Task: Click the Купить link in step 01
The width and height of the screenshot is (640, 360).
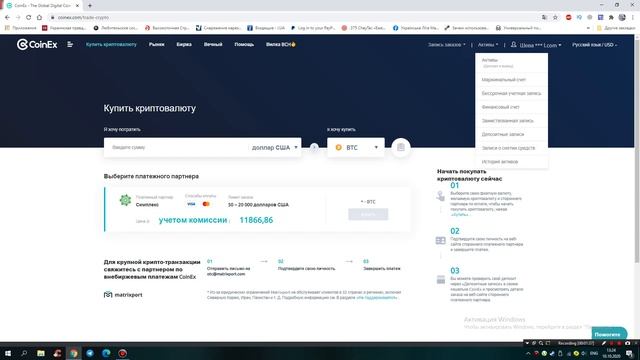Action: (460, 214)
